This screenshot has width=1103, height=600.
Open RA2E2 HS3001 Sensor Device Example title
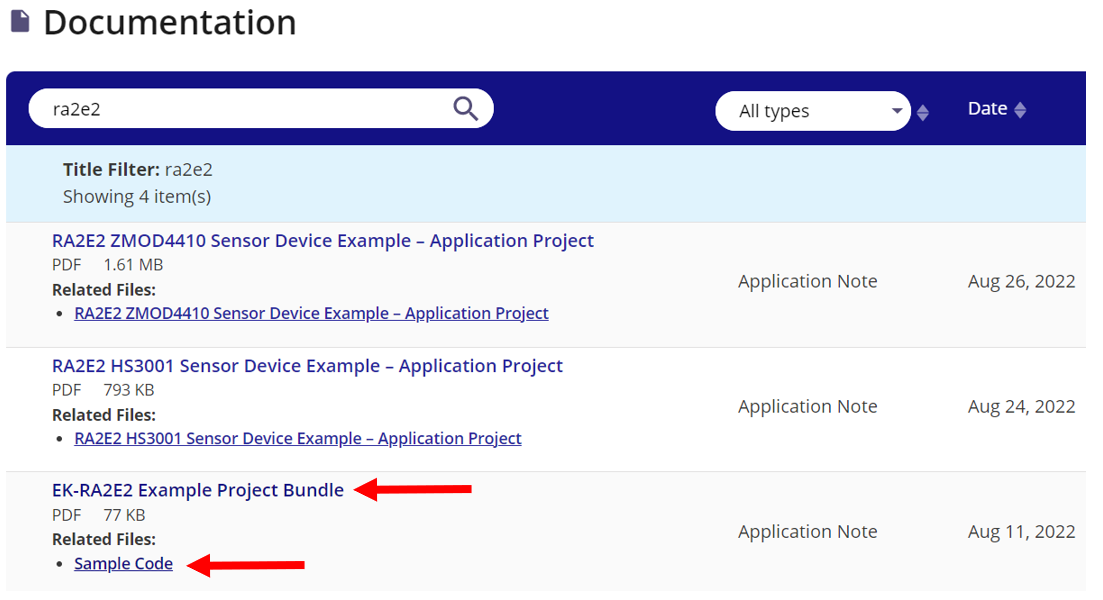[307, 366]
